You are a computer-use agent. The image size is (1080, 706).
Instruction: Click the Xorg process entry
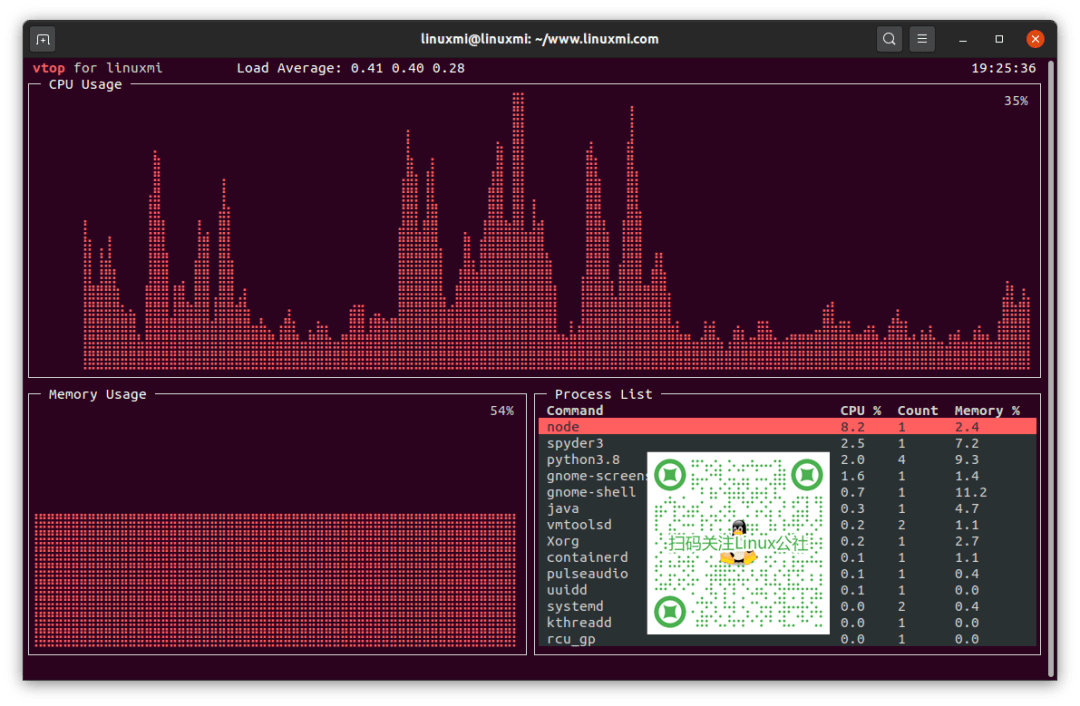click(563, 541)
